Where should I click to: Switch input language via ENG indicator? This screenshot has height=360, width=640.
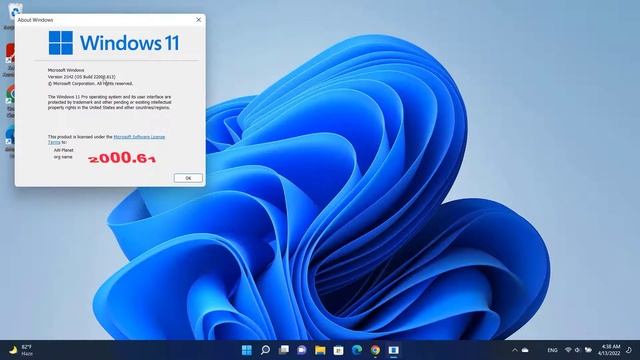coord(552,350)
